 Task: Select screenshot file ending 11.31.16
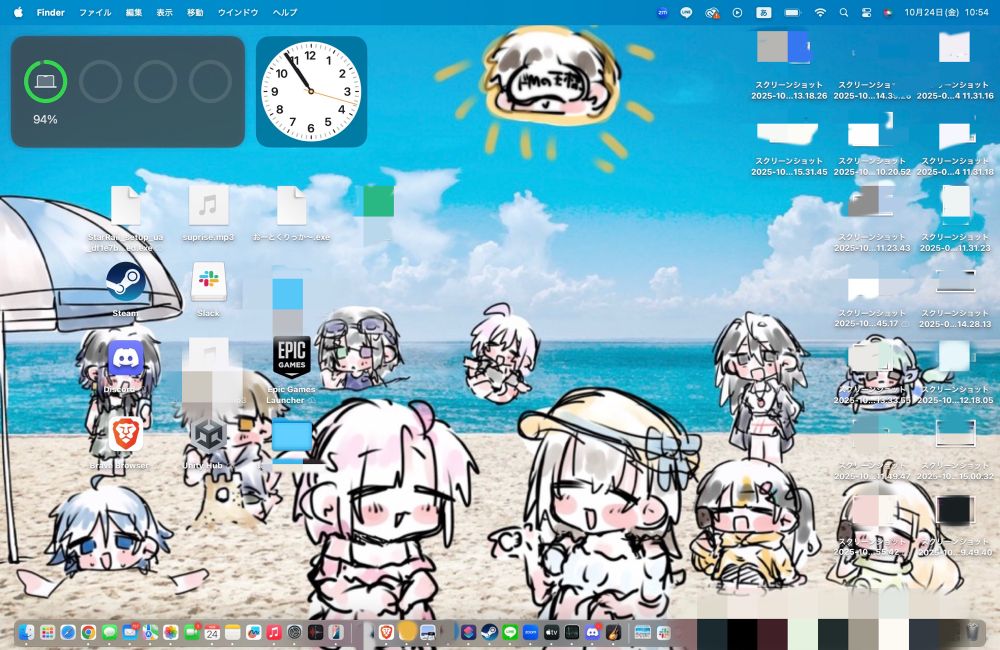click(x=955, y=65)
